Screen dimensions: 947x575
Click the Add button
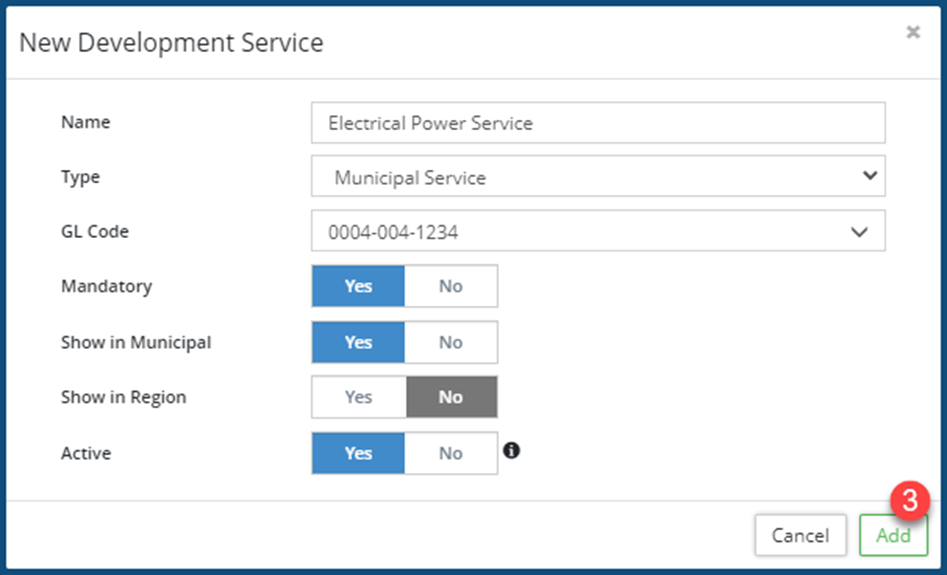point(893,535)
